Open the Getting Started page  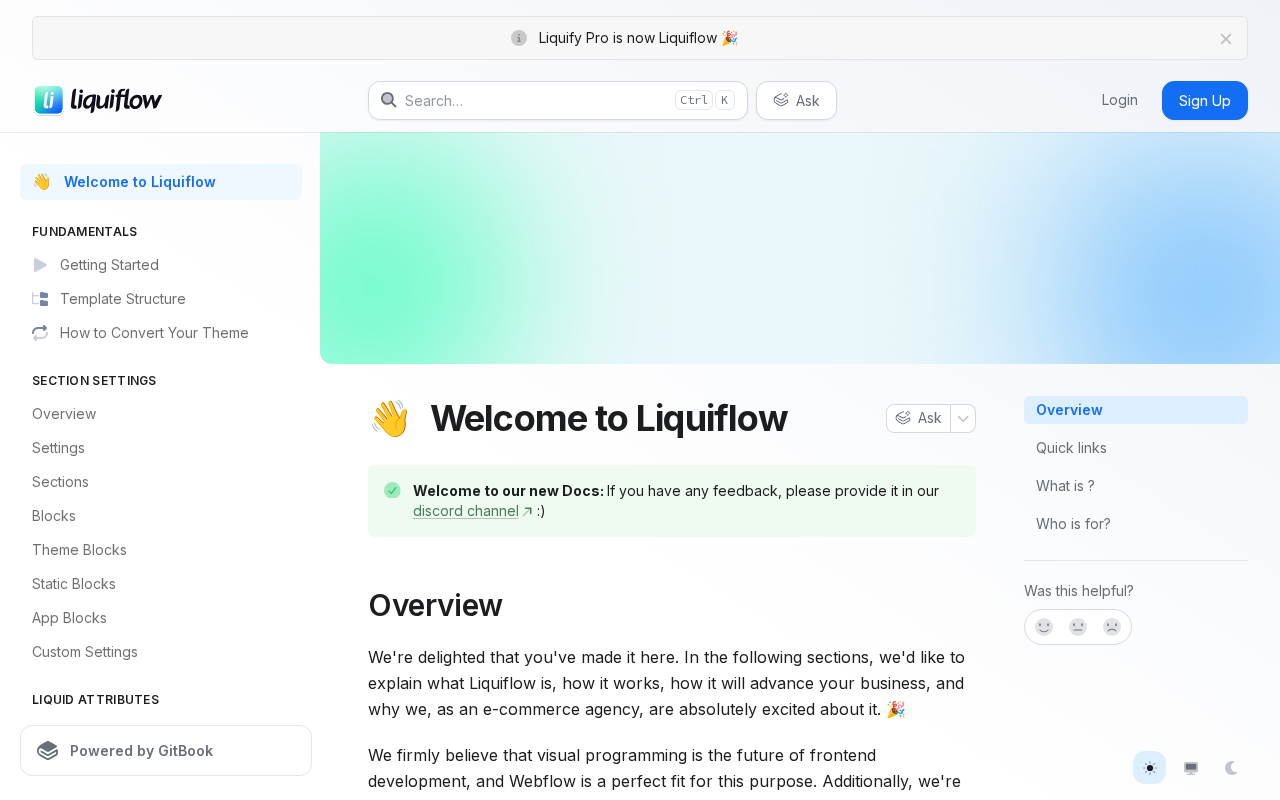pyautogui.click(x=161, y=265)
